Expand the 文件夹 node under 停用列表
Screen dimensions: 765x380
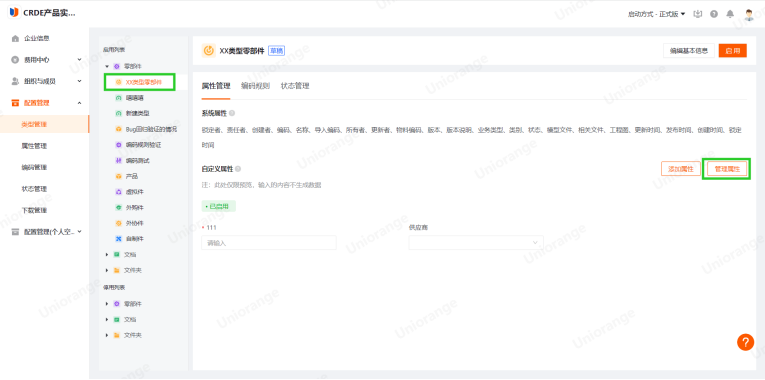(107, 335)
